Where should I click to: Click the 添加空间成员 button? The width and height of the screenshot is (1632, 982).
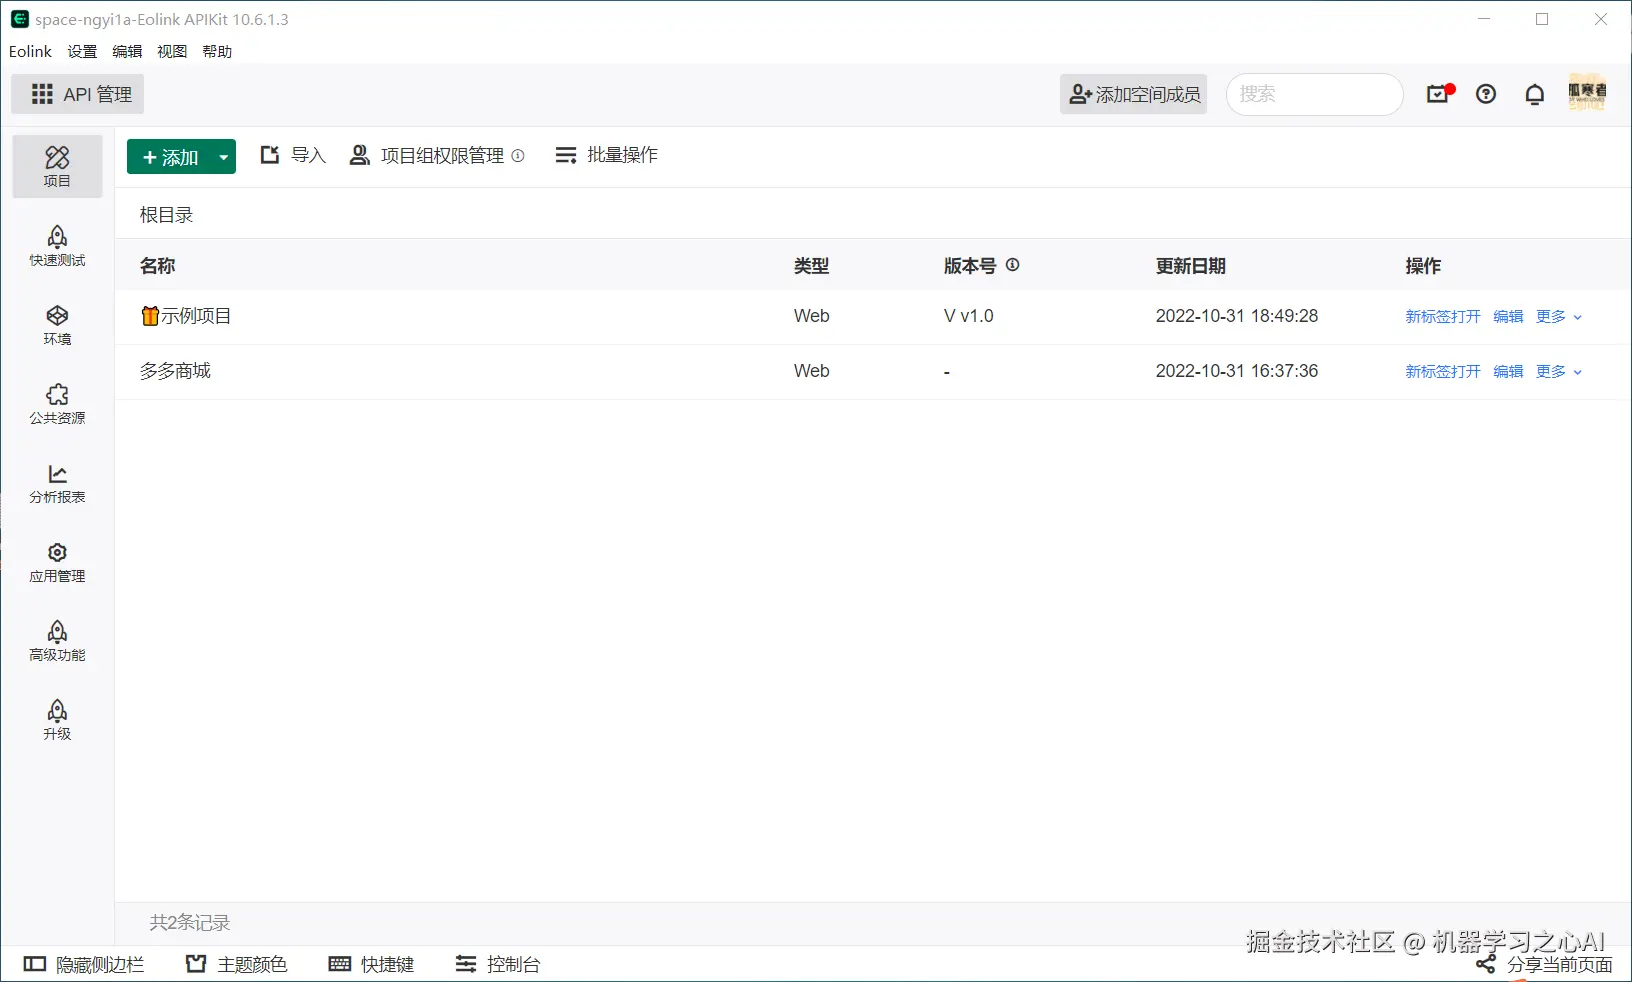(x=1133, y=94)
